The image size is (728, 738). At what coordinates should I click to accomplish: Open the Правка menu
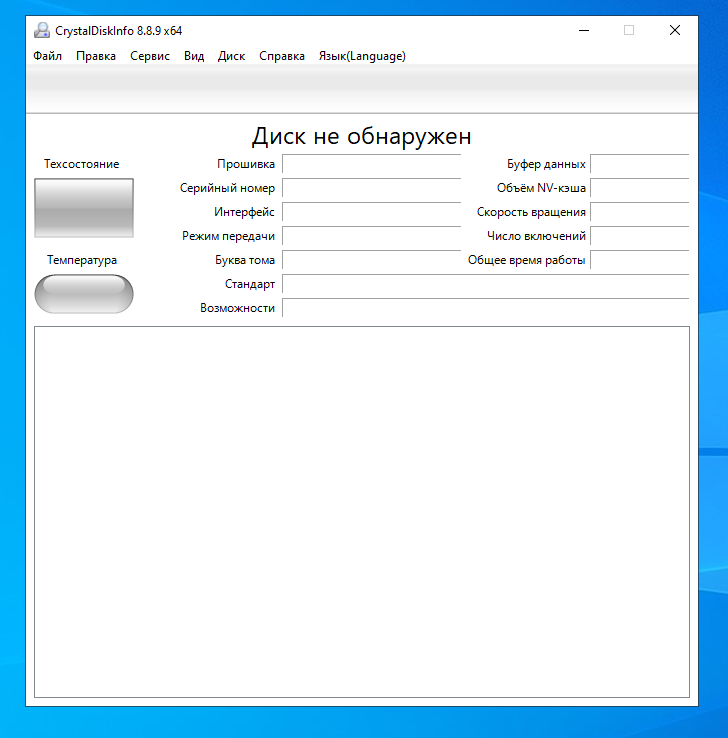(x=96, y=56)
